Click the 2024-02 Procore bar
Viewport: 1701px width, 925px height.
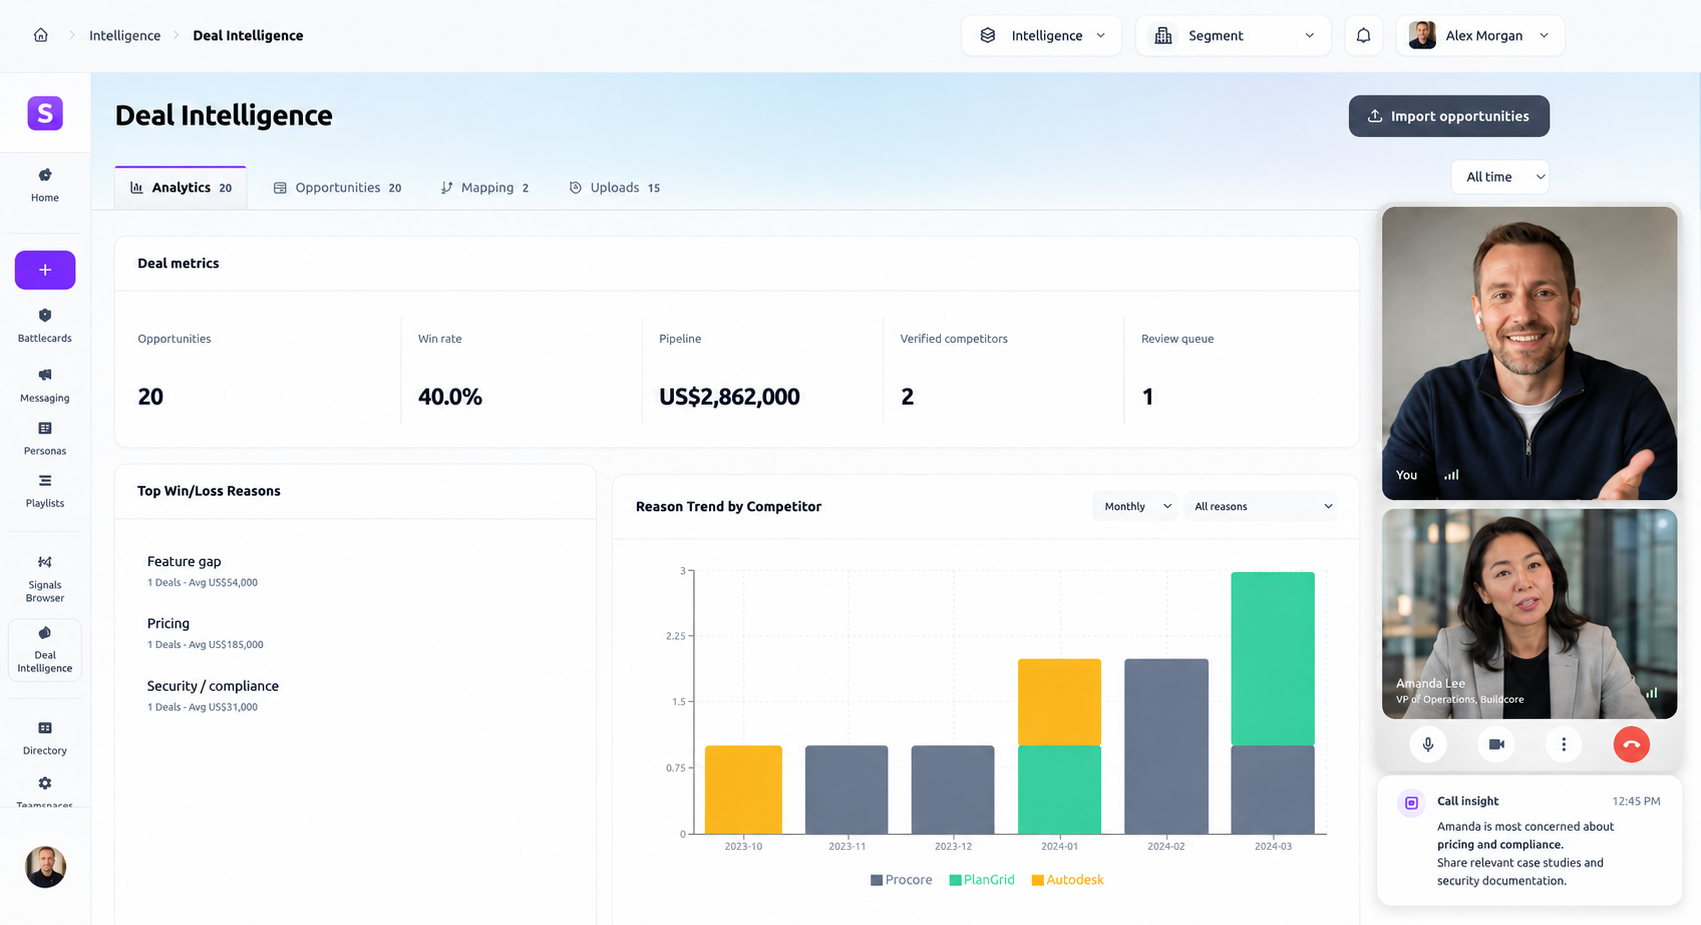1166,746
